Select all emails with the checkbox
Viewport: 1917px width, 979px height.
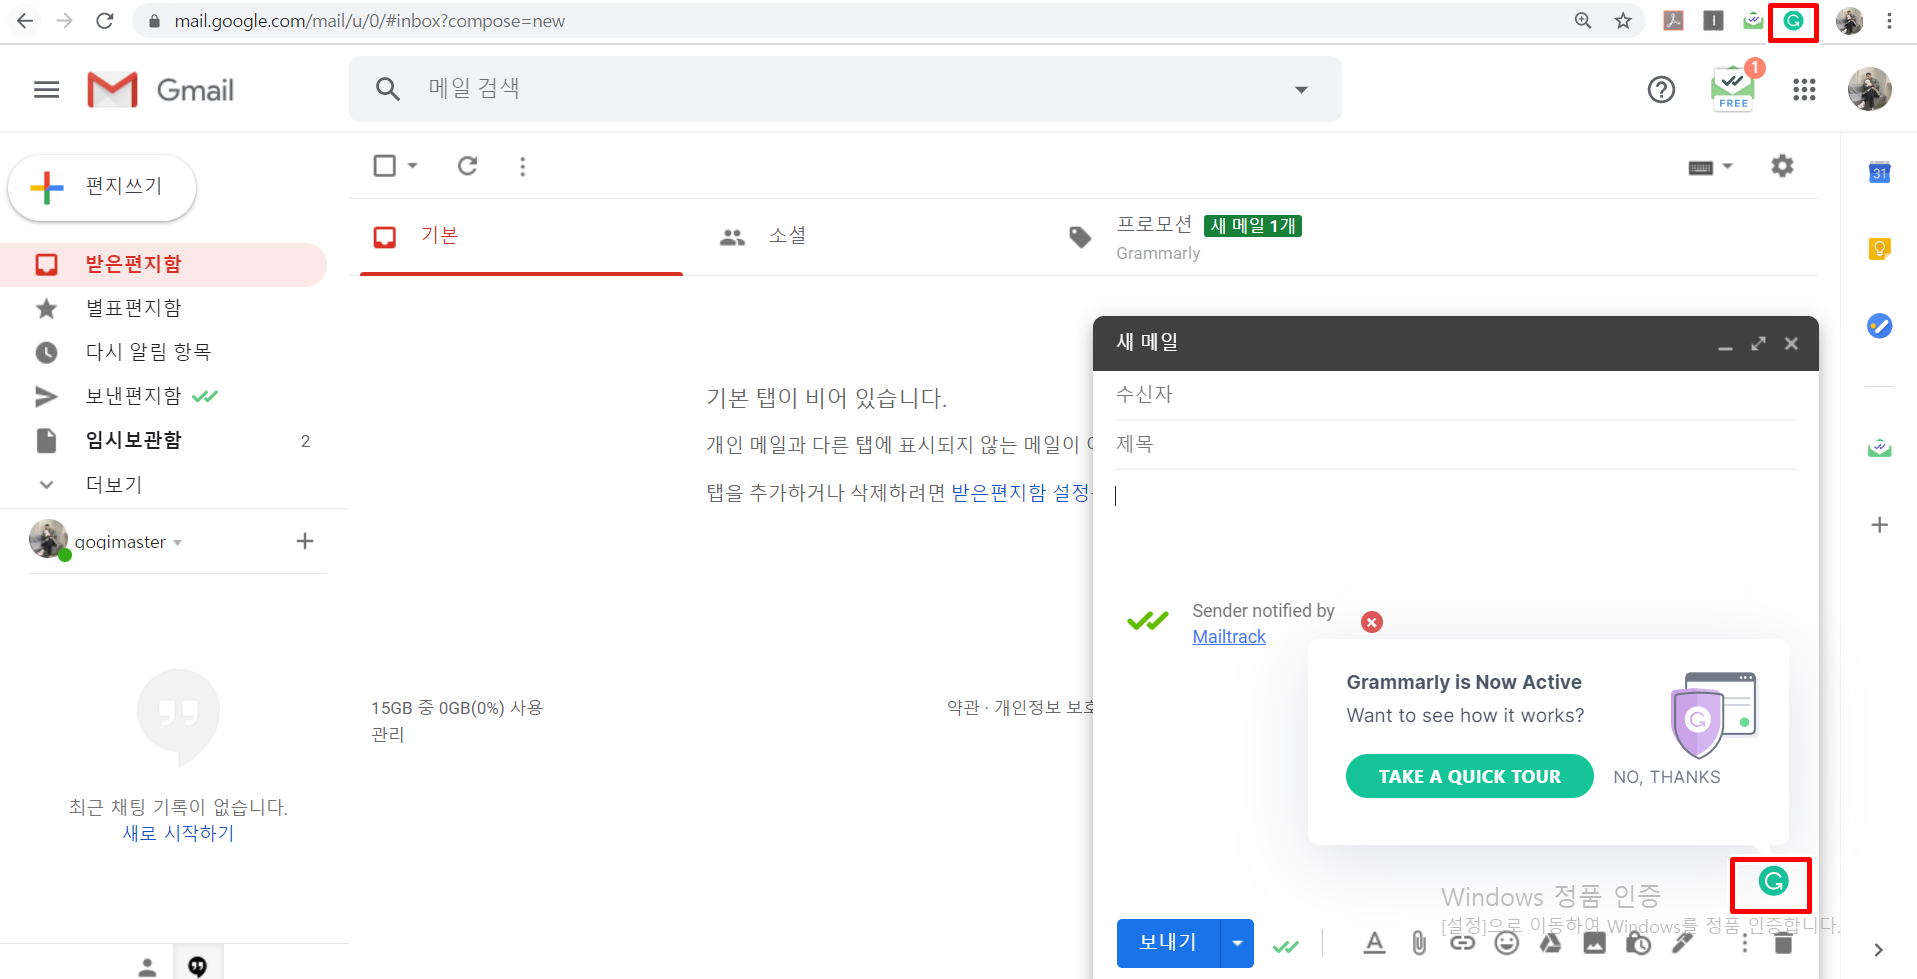(x=386, y=165)
